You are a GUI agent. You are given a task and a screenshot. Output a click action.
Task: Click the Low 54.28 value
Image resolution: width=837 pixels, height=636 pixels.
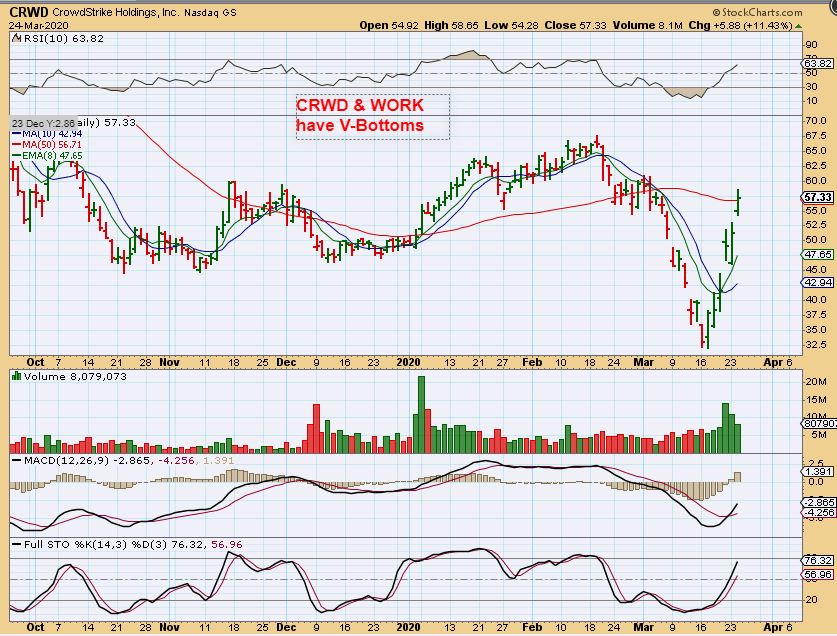(x=511, y=25)
